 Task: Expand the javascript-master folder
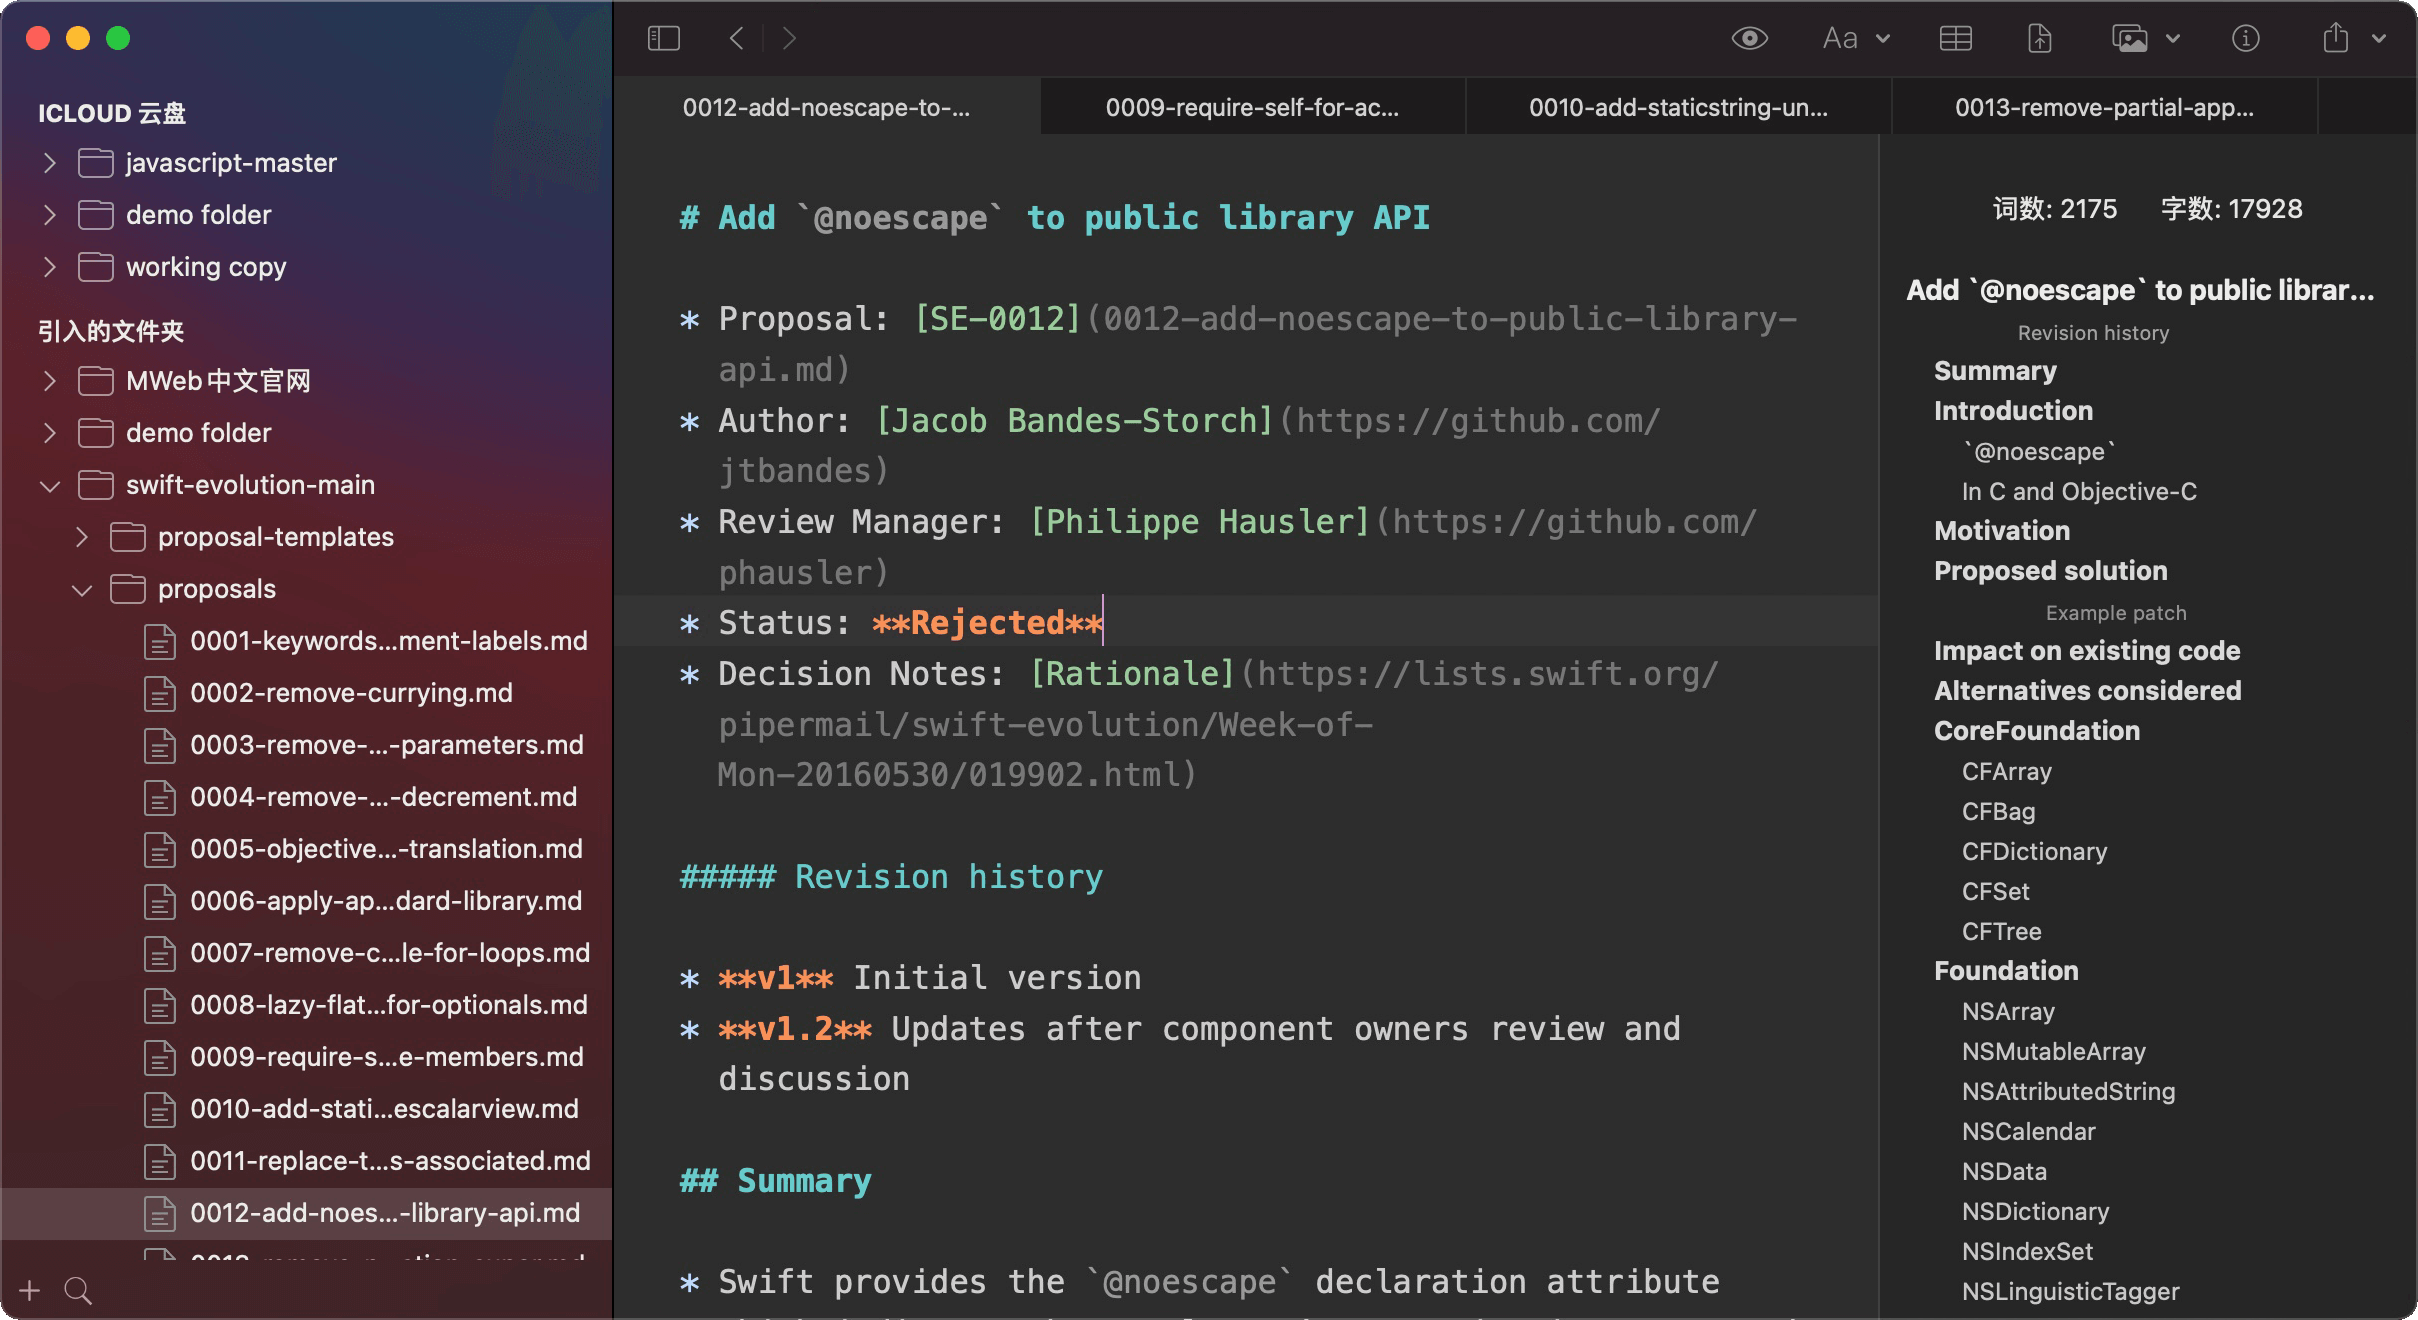click(x=49, y=163)
